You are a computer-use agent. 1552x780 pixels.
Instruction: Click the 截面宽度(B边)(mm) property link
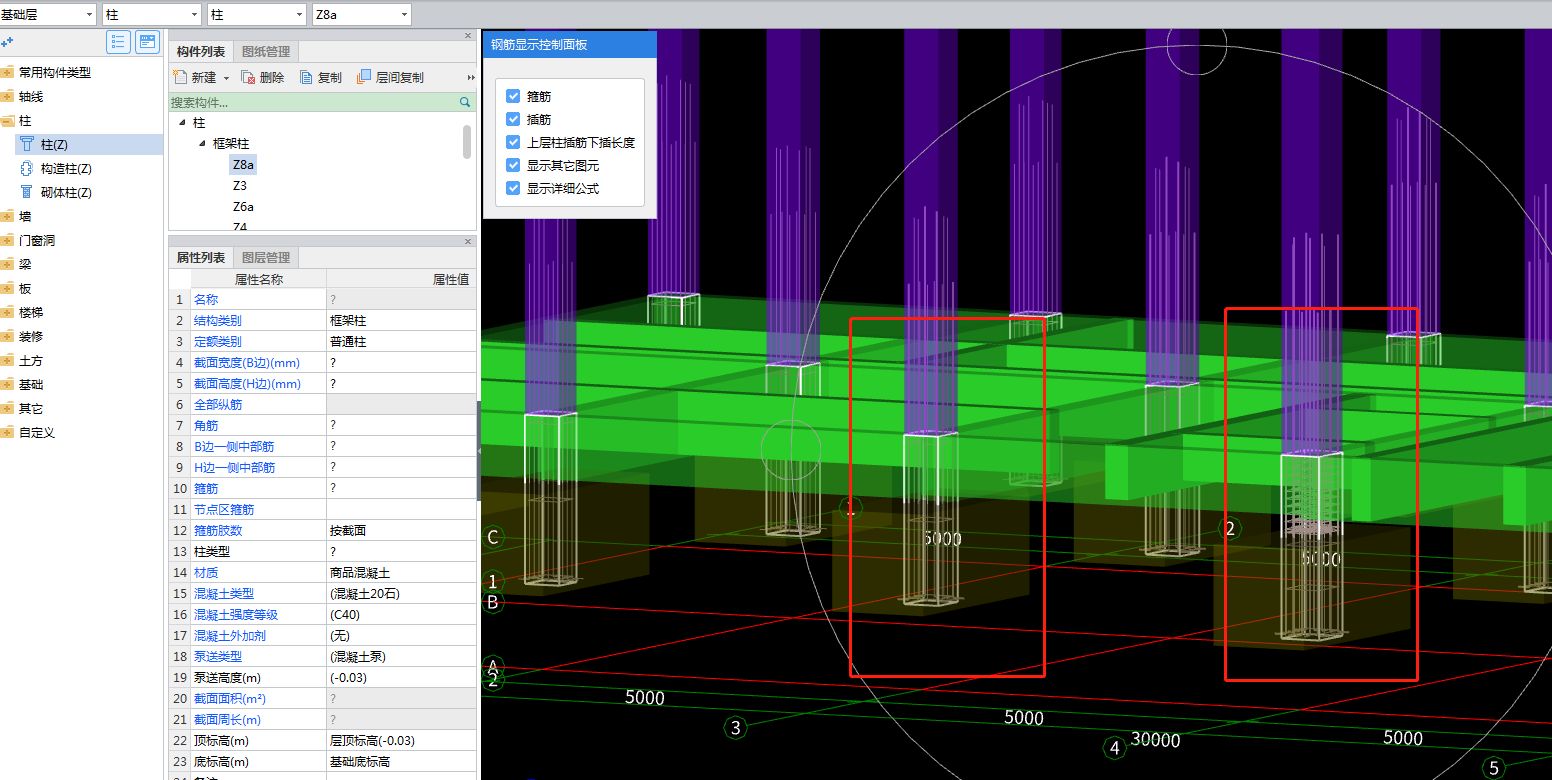[x=247, y=363]
